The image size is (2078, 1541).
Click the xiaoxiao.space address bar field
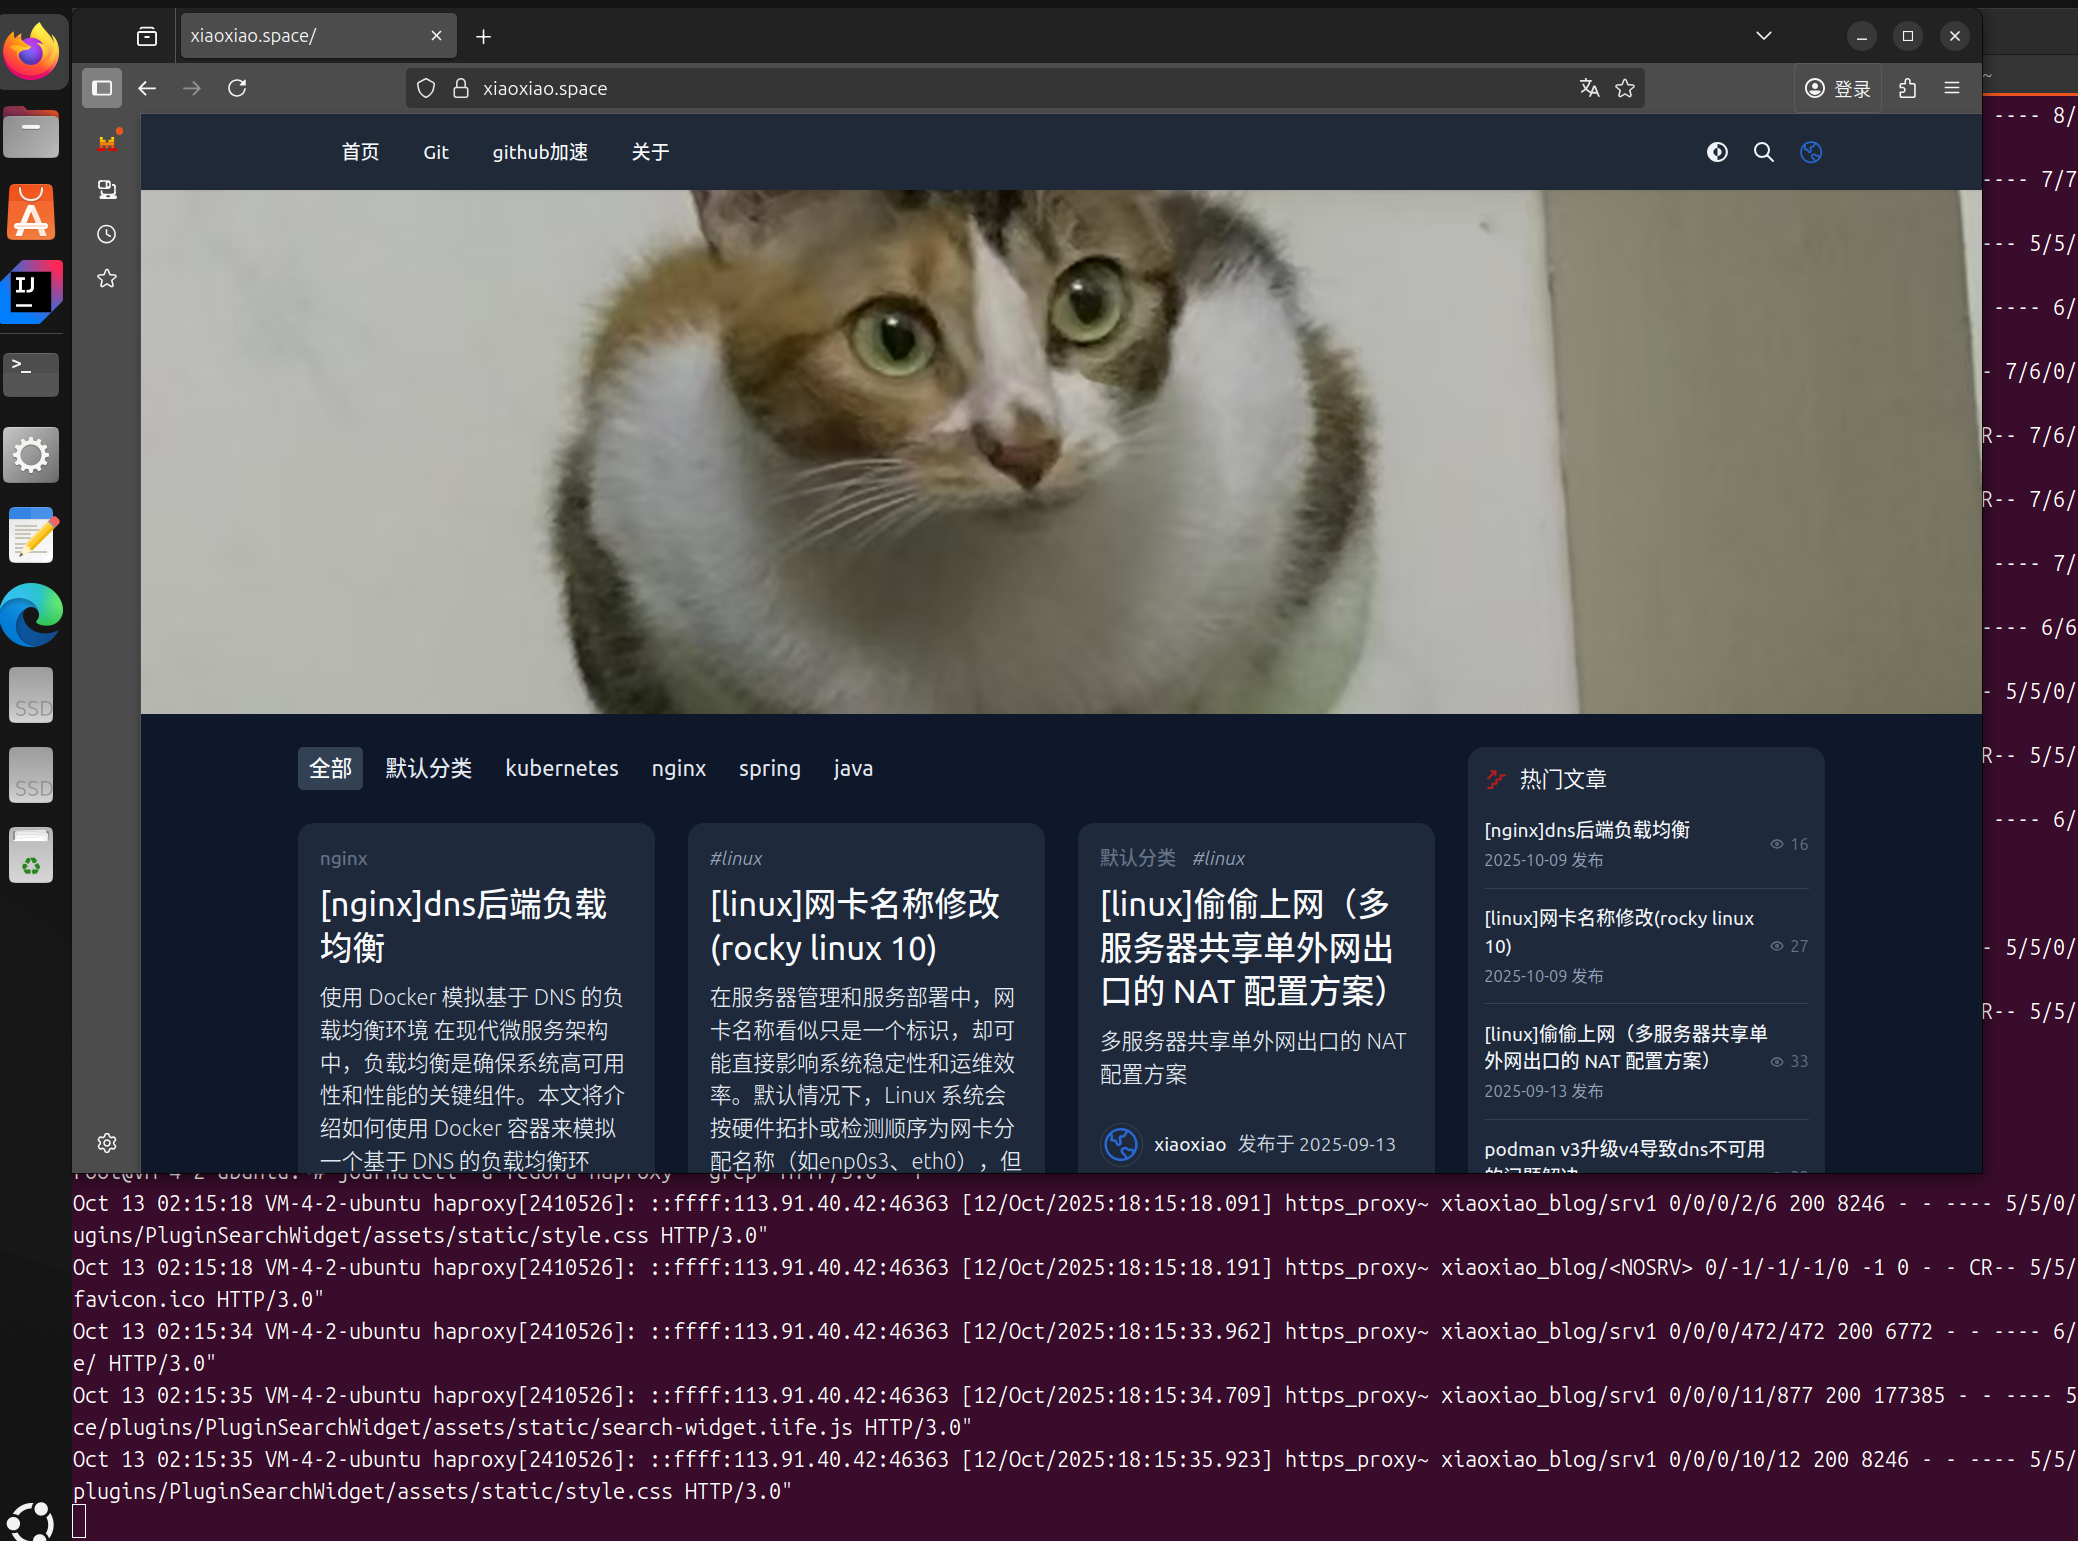tap(1000, 88)
